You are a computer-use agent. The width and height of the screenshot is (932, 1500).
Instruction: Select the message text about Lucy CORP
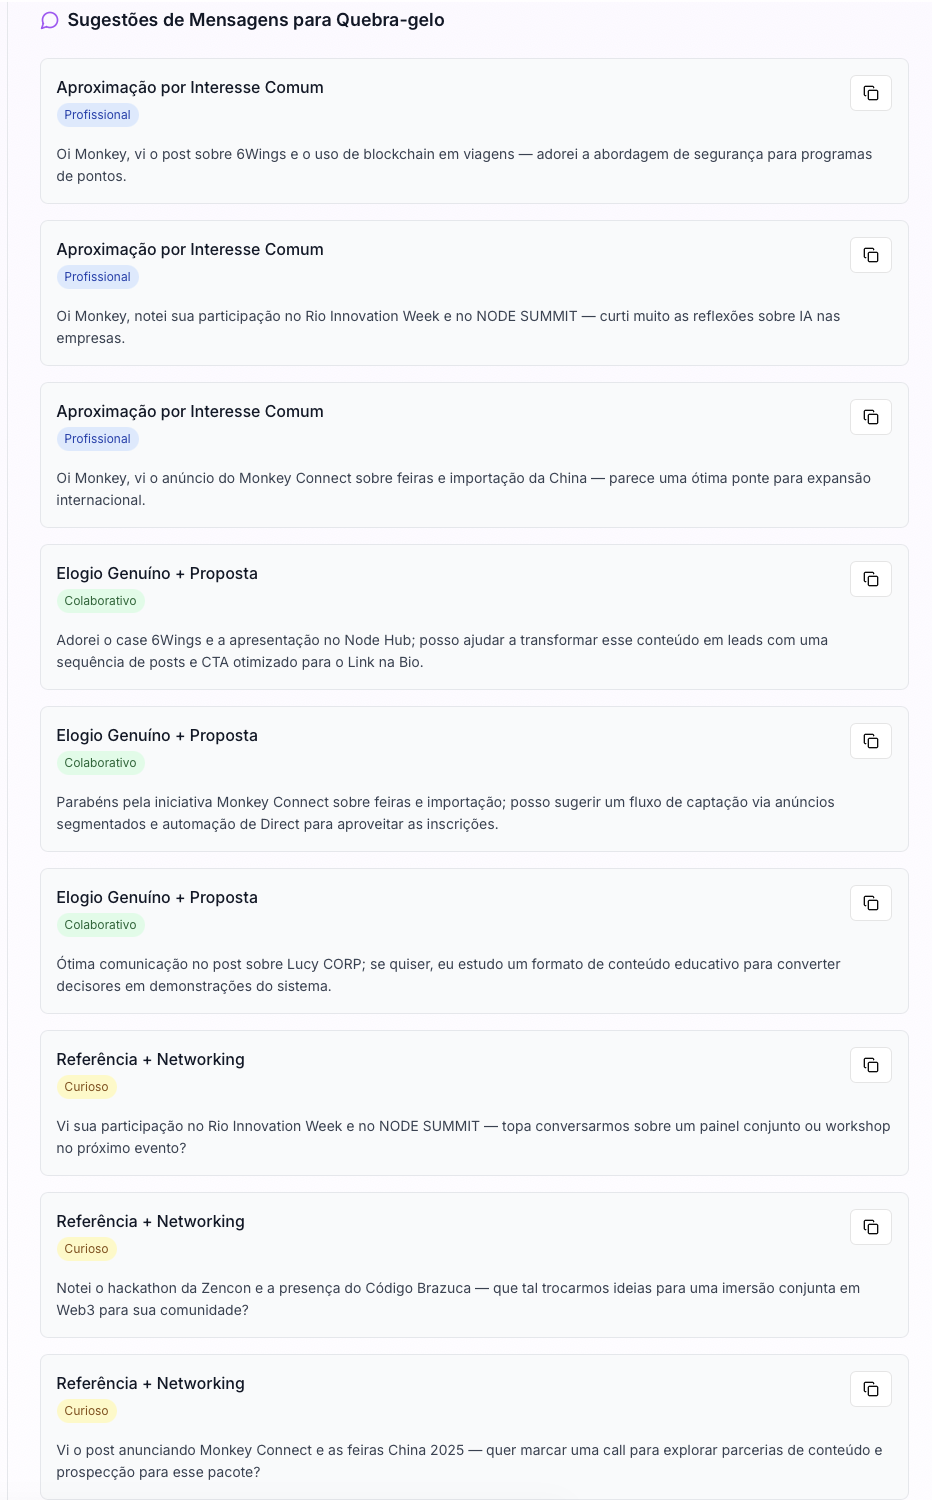coord(448,975)
